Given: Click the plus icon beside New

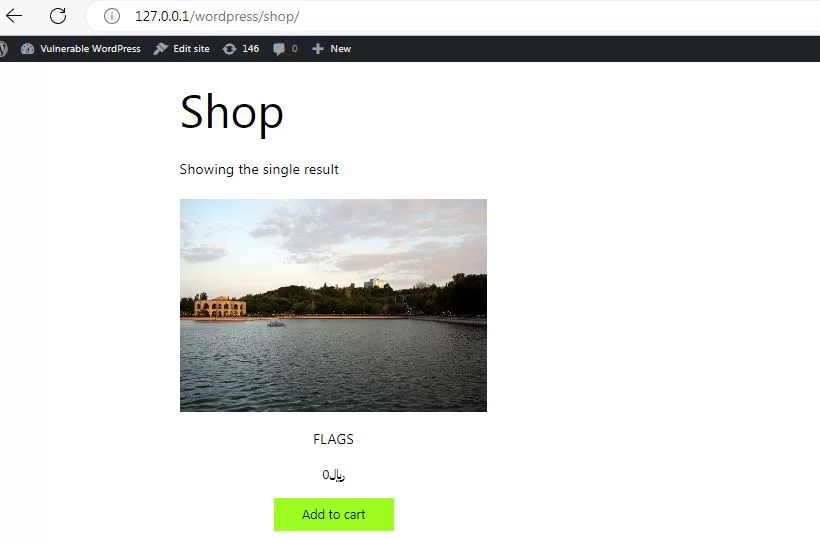Looking at the screenshot, I should coord(318,48).
